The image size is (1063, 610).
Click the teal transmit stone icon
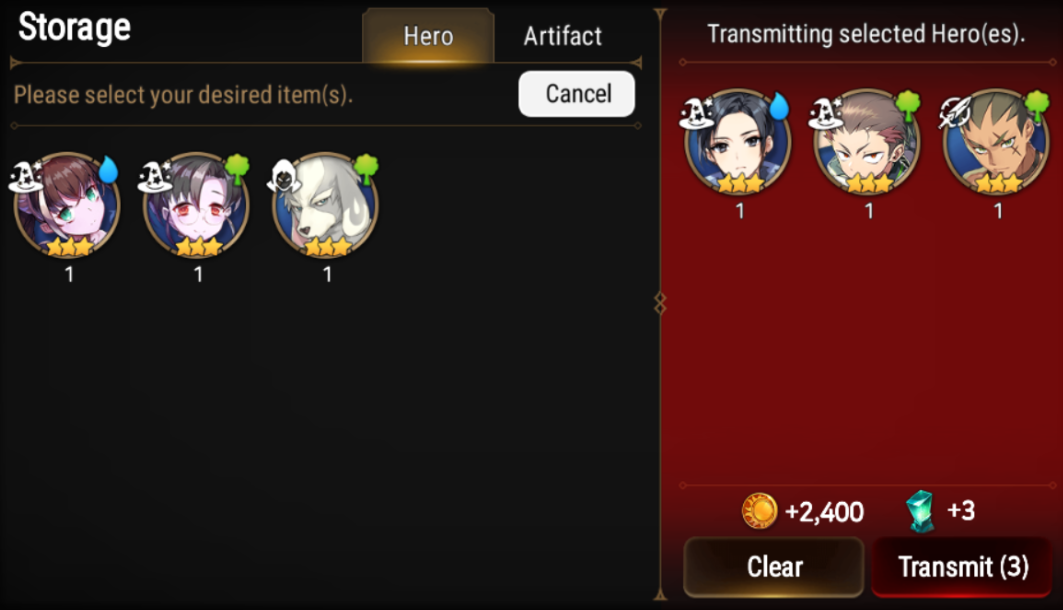tap(921, 511)
